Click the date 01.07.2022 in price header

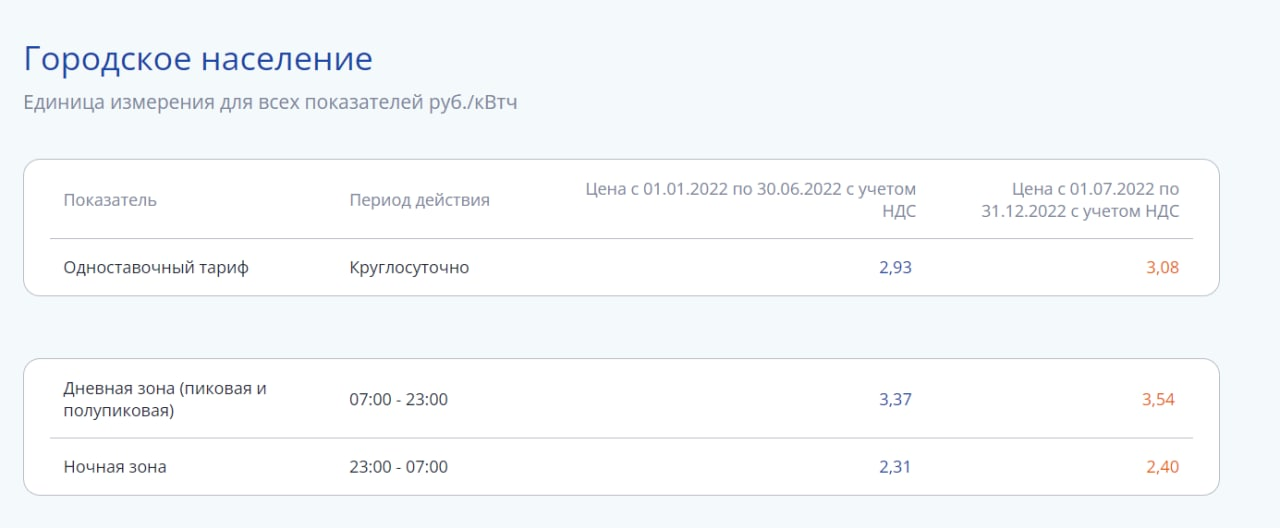point(1113,189)
